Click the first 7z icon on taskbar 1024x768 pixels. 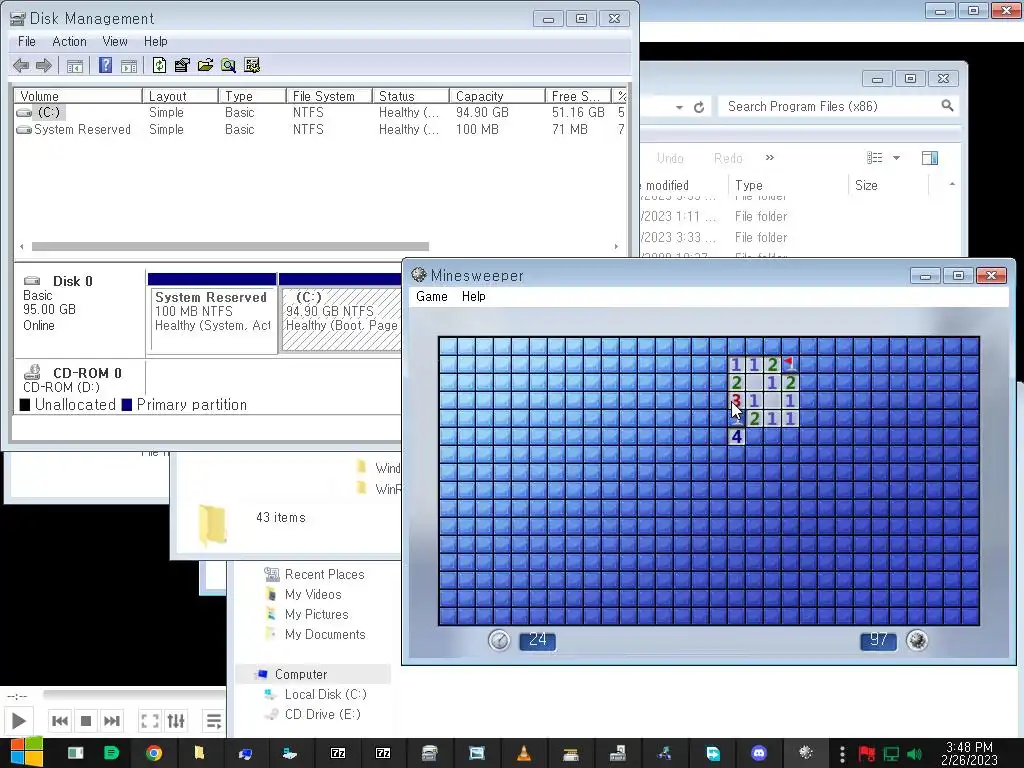pyautogui.click(x=338, y=754)
